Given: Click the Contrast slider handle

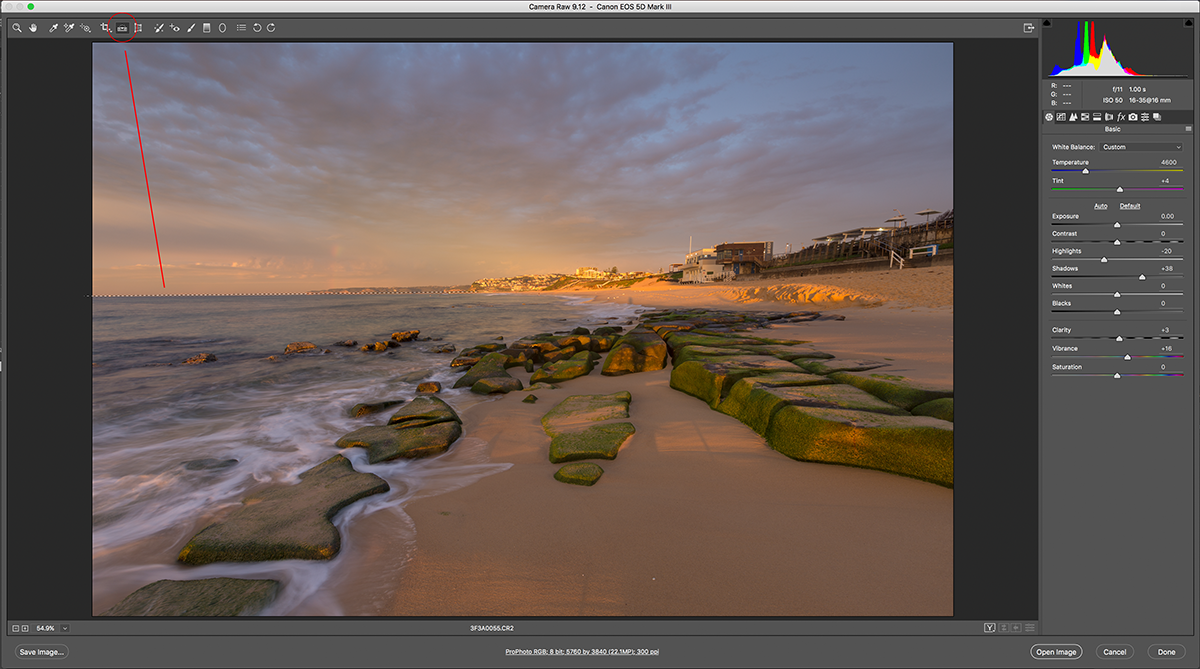Looking at the screenshot, I should coord(1117,242).
